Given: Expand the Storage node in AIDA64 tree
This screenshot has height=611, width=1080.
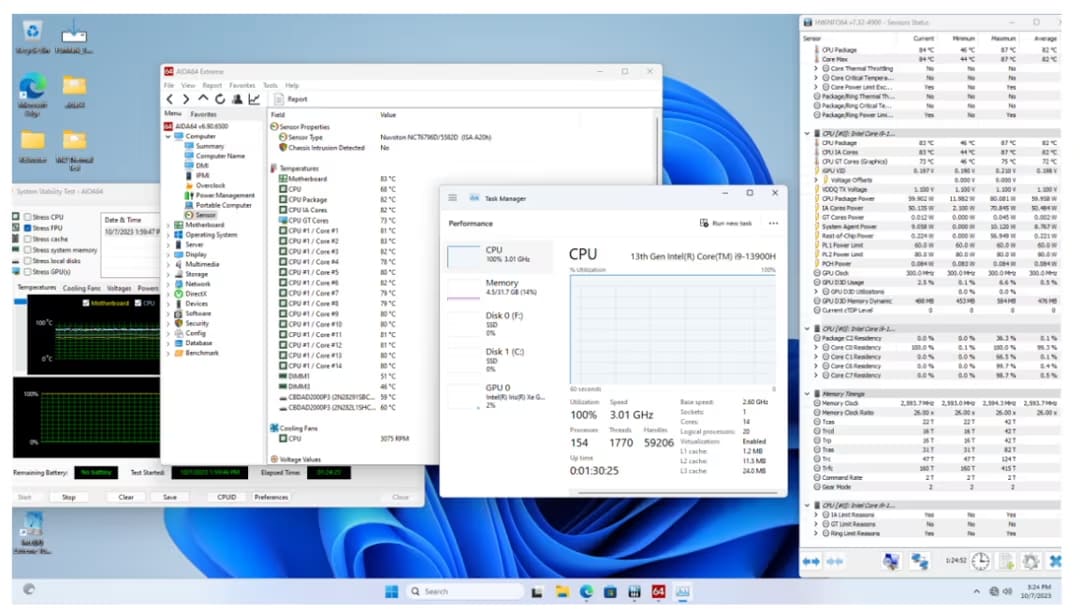Looking at the screenshot, I should pos(168,274).
